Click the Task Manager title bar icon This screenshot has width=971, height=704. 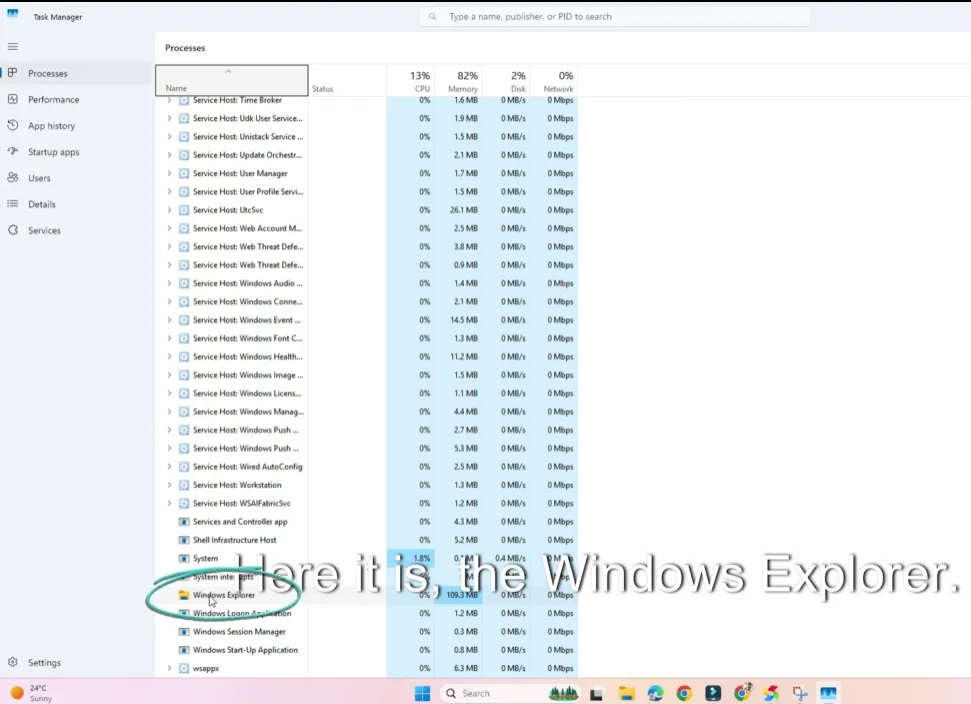click(x=13, y=15)
